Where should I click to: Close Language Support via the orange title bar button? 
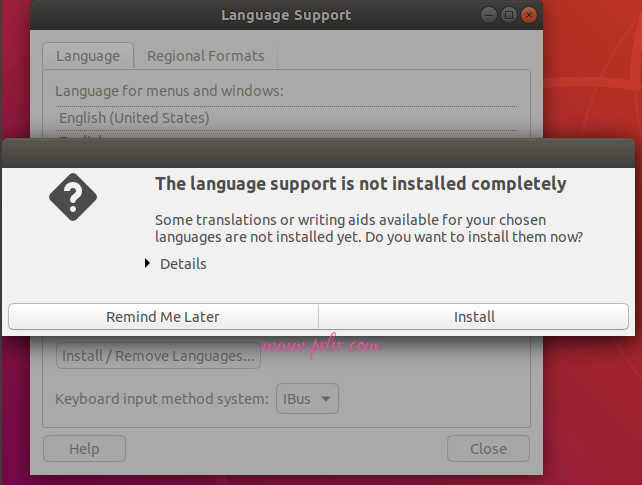[x=529, y=16]
